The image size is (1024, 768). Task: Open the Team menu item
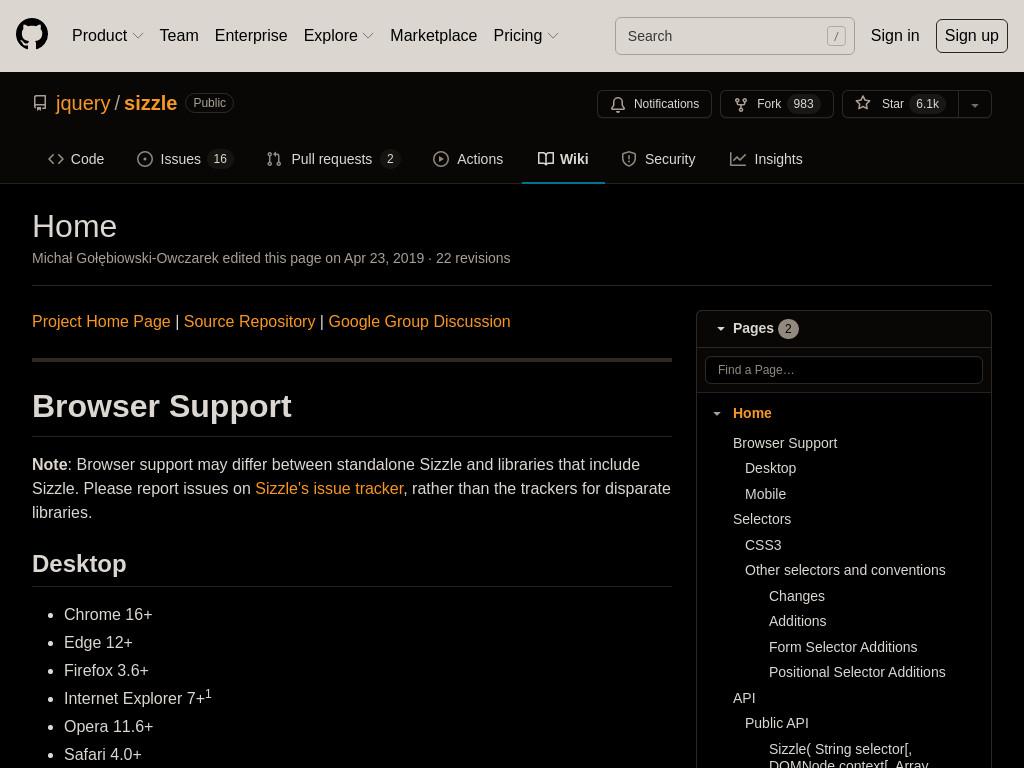(179, 35)
